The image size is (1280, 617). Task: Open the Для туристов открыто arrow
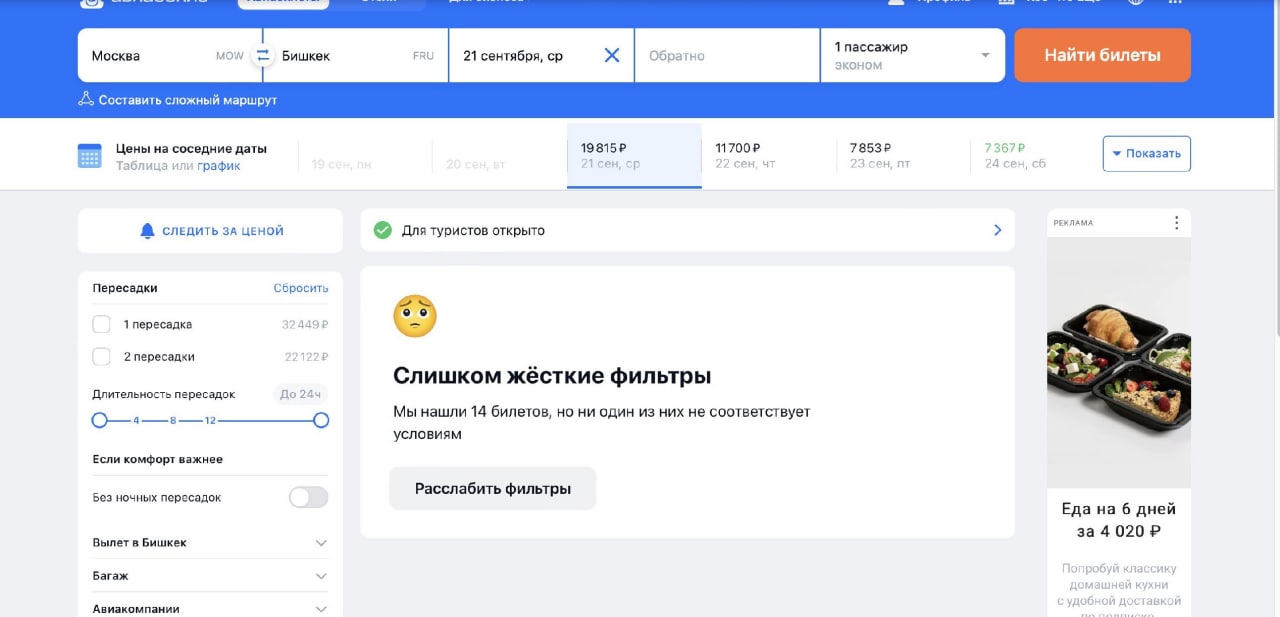(997, 230)
